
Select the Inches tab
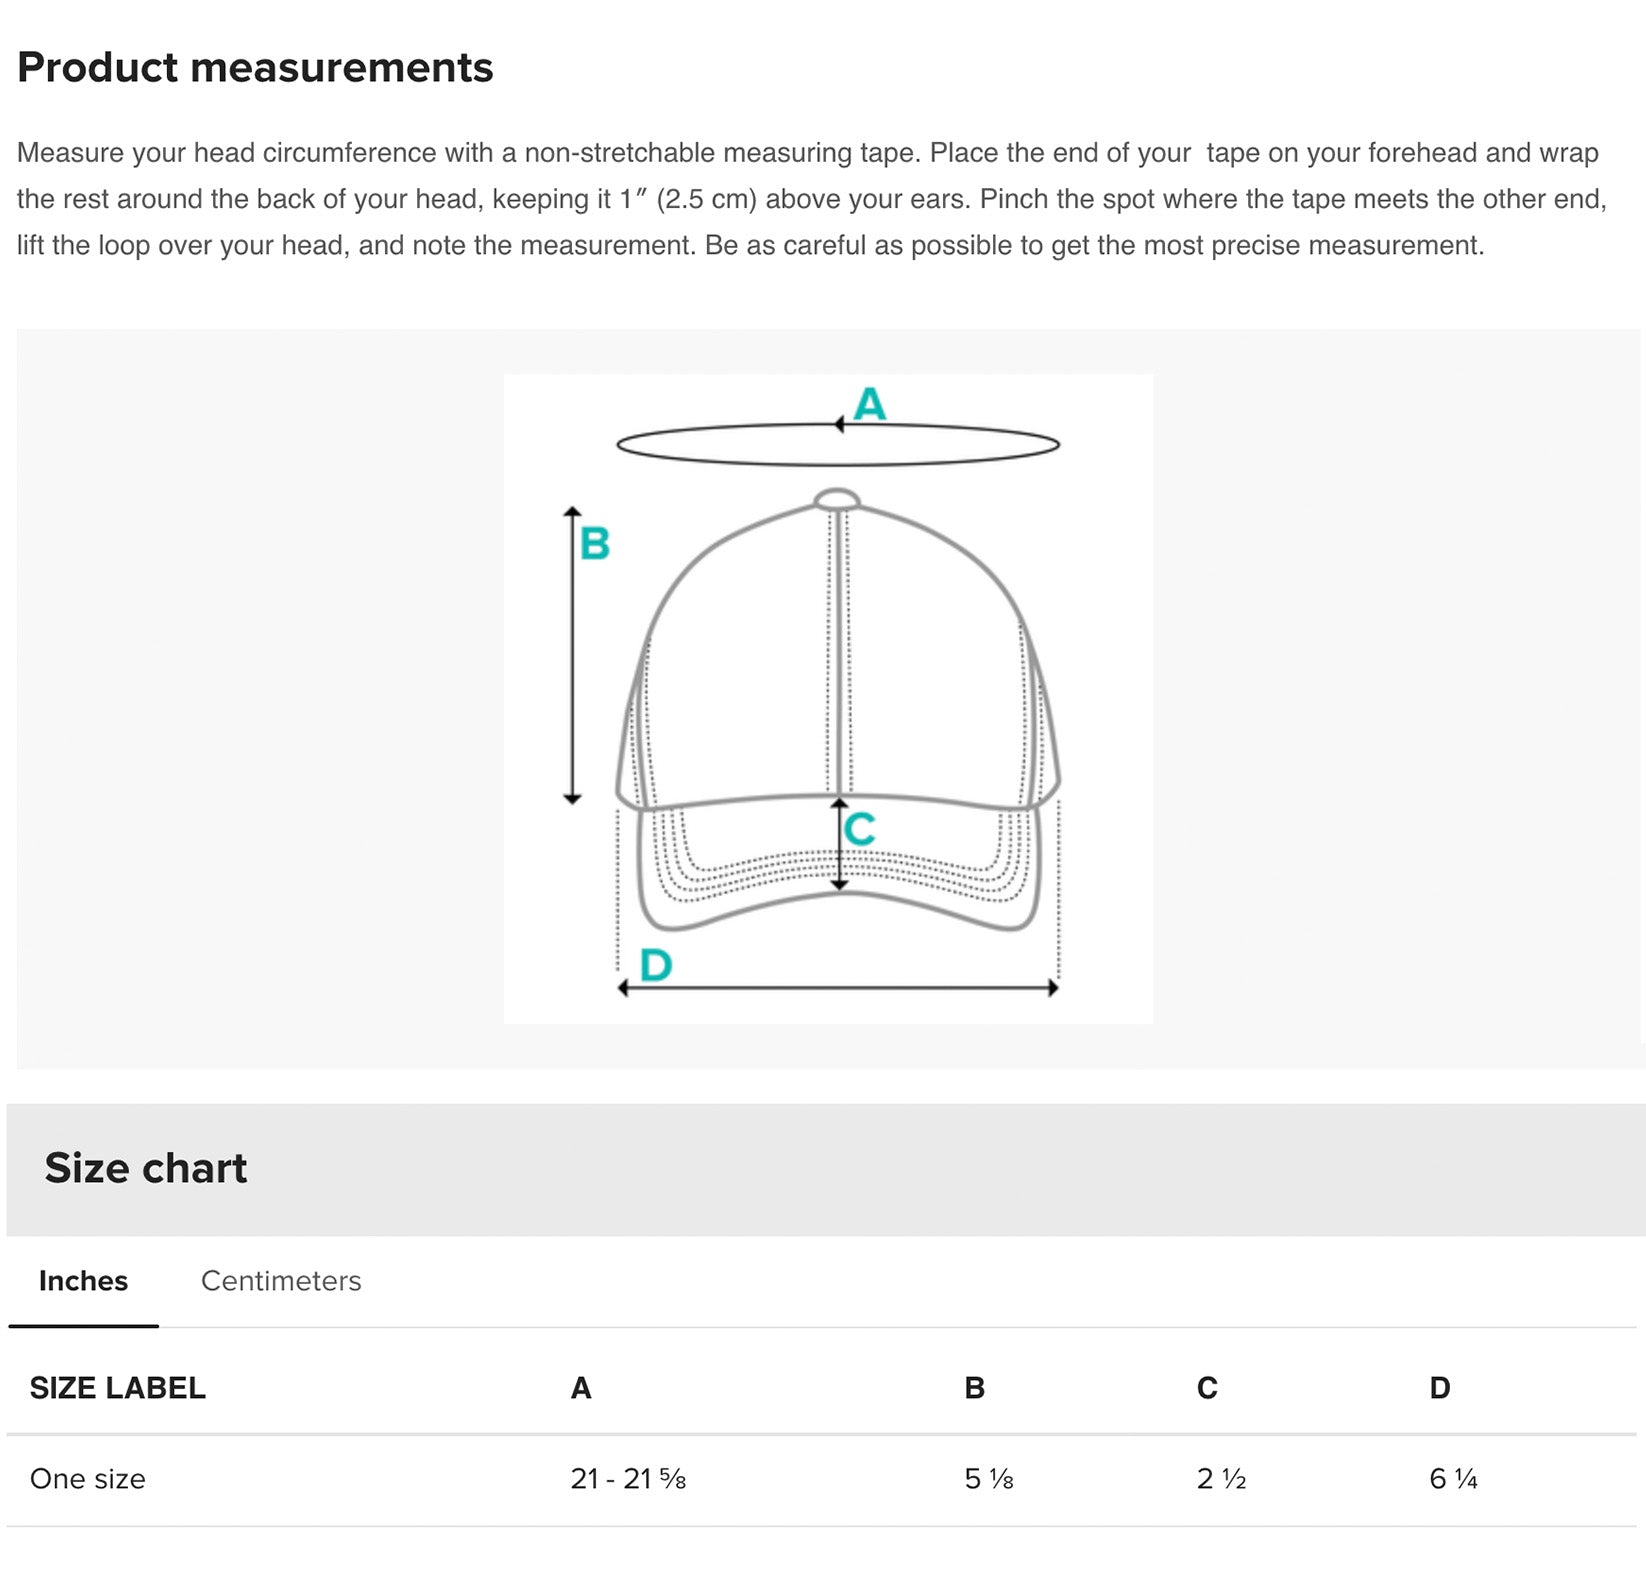tap(83, 1281)
